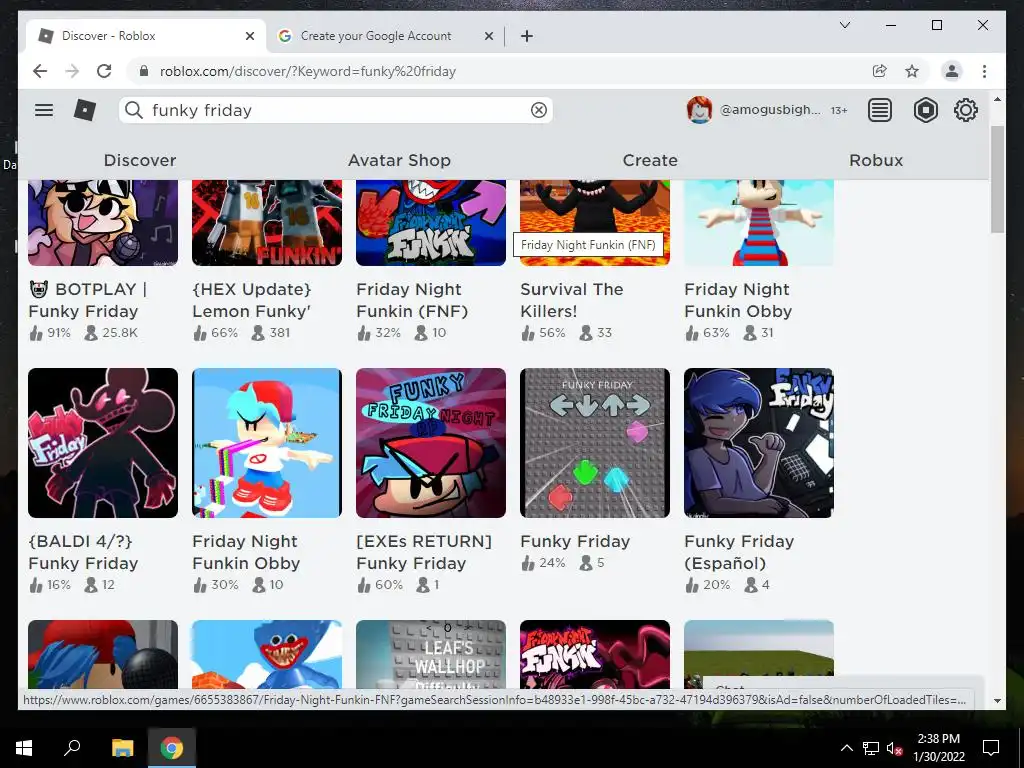Open {HEX Update} Lemon Funky' game
Screen dimensions: 1024x768
click(251, 300)
